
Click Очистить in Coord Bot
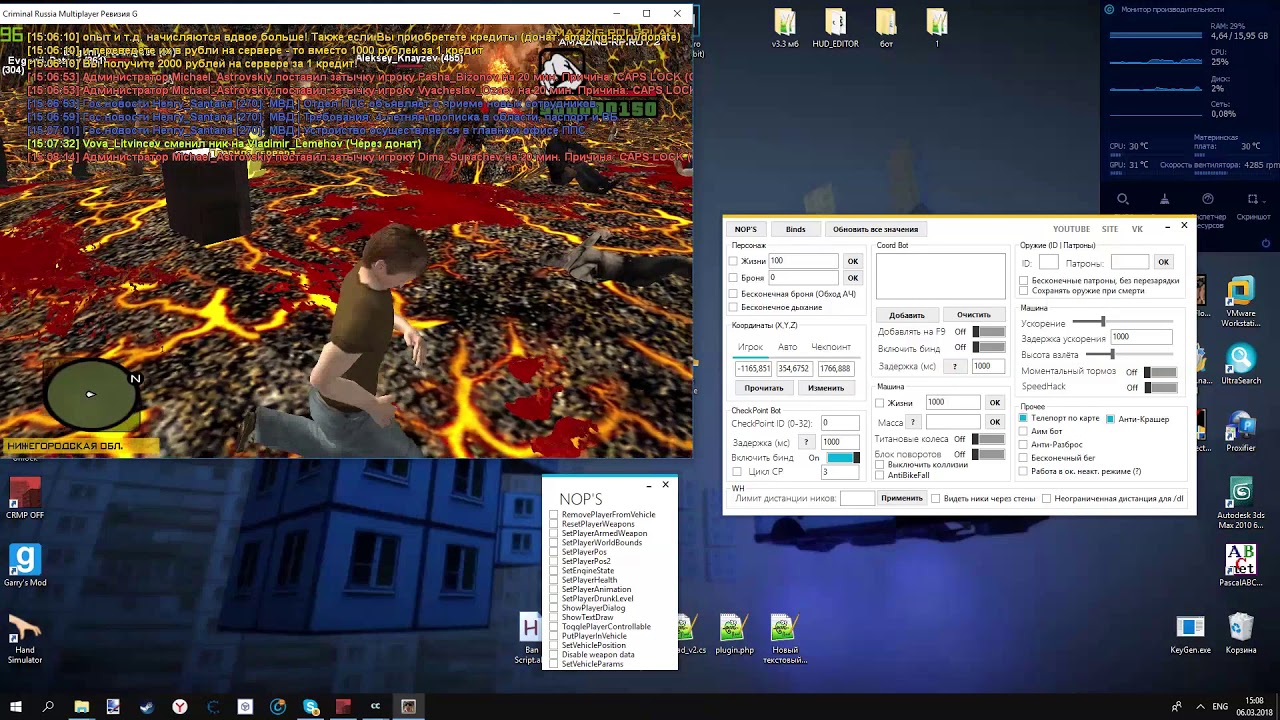pyautogui.click(x=973, y=315)
